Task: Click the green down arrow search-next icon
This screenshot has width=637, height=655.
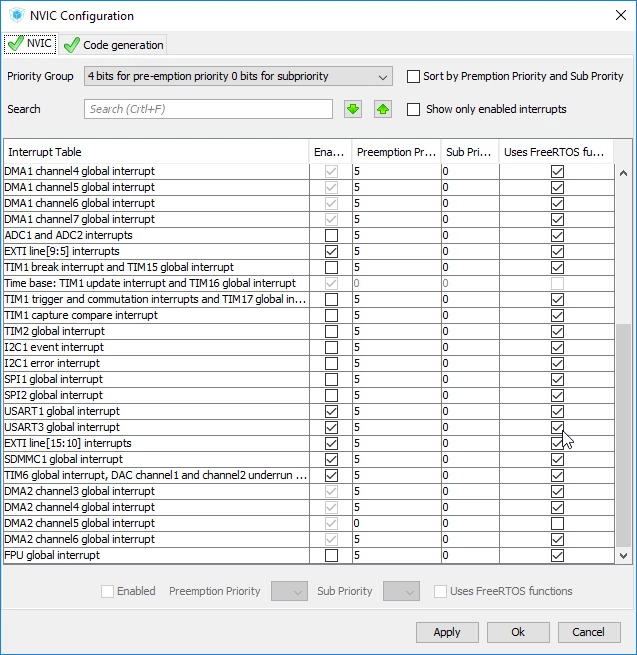Action: click(x=353, y=109)
